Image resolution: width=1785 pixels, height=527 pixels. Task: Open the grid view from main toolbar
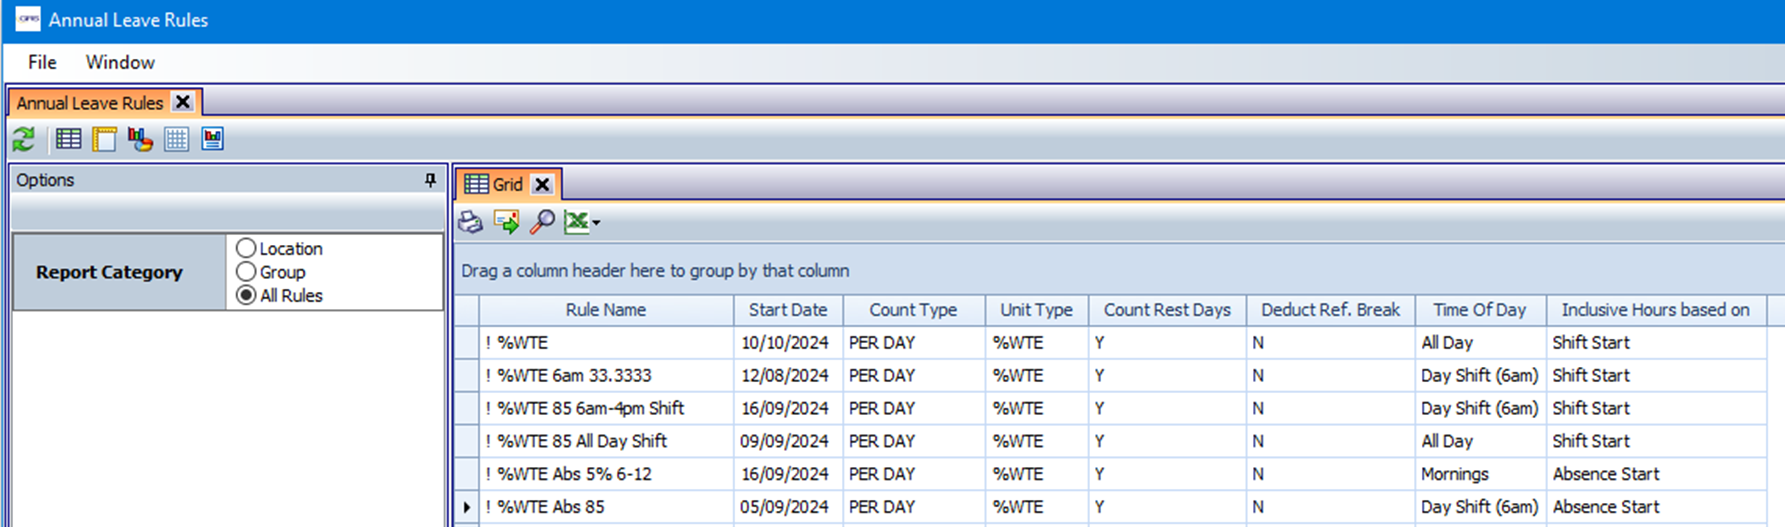pos(68,139)
